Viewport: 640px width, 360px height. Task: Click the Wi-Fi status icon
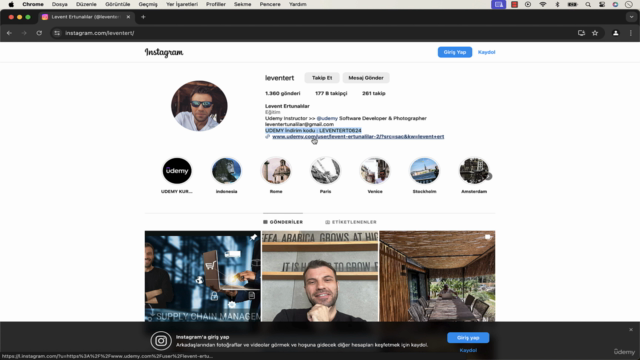click(542, 4)
